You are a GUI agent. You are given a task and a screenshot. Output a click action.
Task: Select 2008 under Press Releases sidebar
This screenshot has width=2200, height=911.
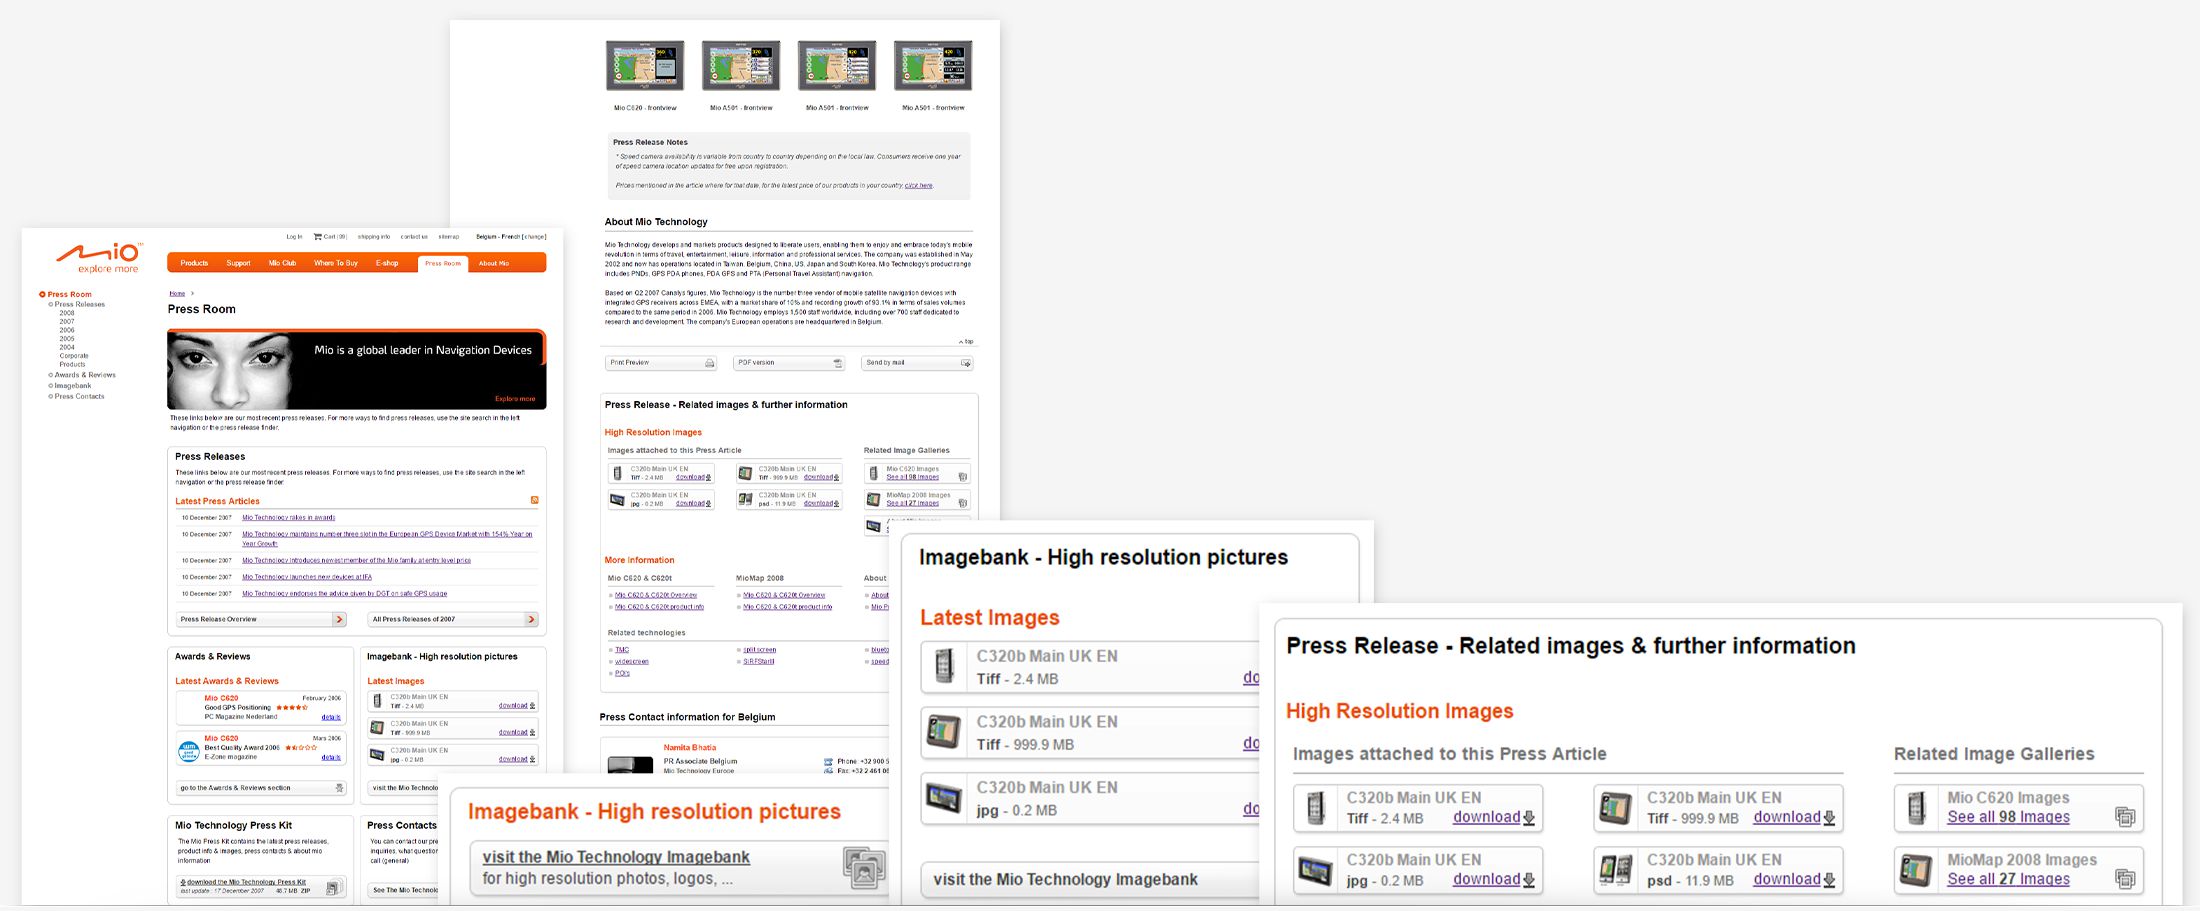[67, 313]
